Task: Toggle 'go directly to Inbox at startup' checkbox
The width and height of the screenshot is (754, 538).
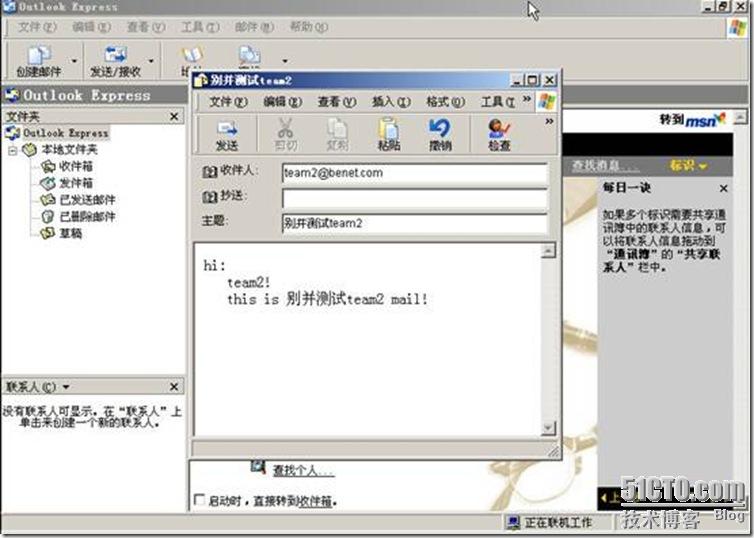Action: pos(199,500)
